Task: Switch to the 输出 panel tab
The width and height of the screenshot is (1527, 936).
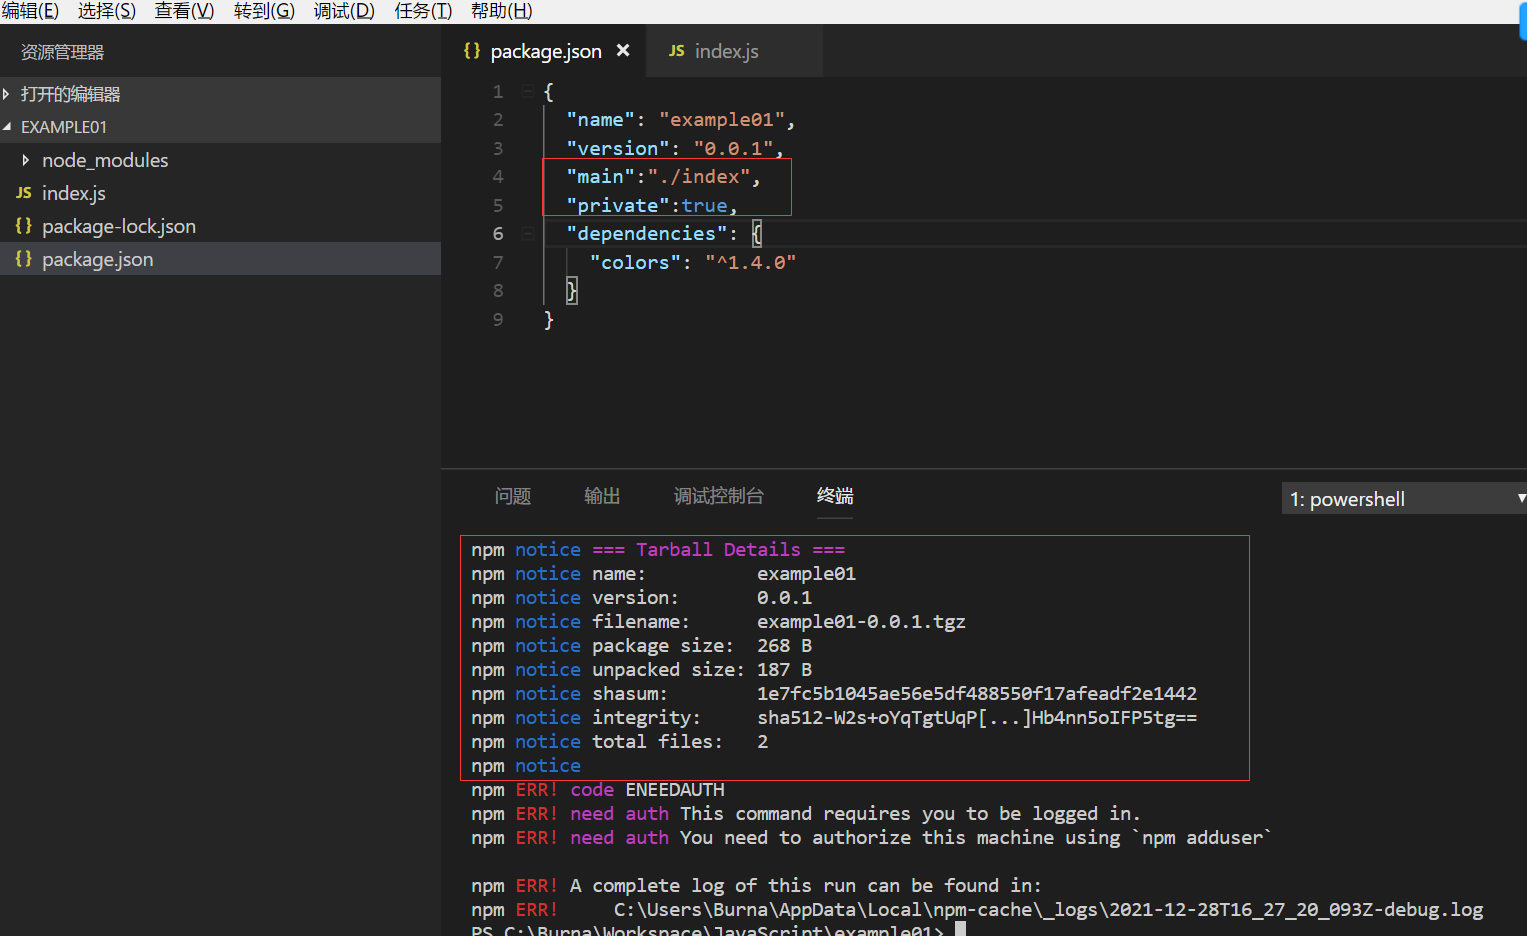Action: (602, 496)
